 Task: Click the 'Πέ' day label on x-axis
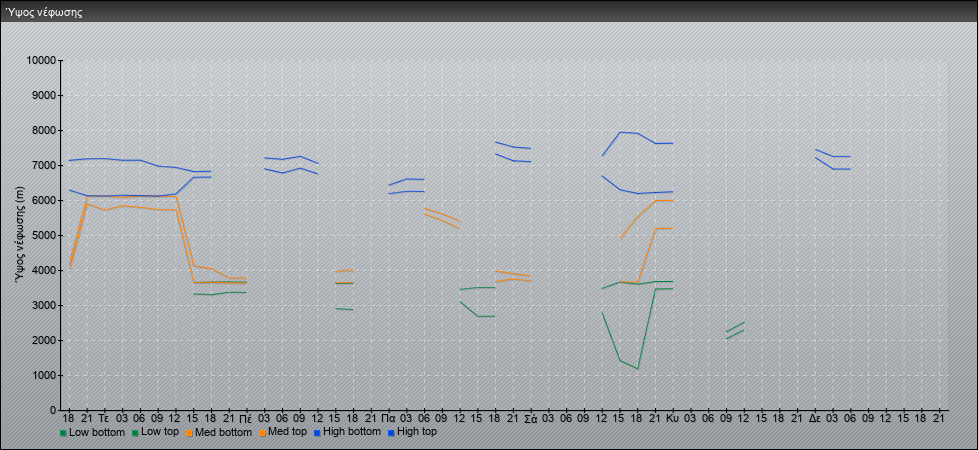click(246, 419)
